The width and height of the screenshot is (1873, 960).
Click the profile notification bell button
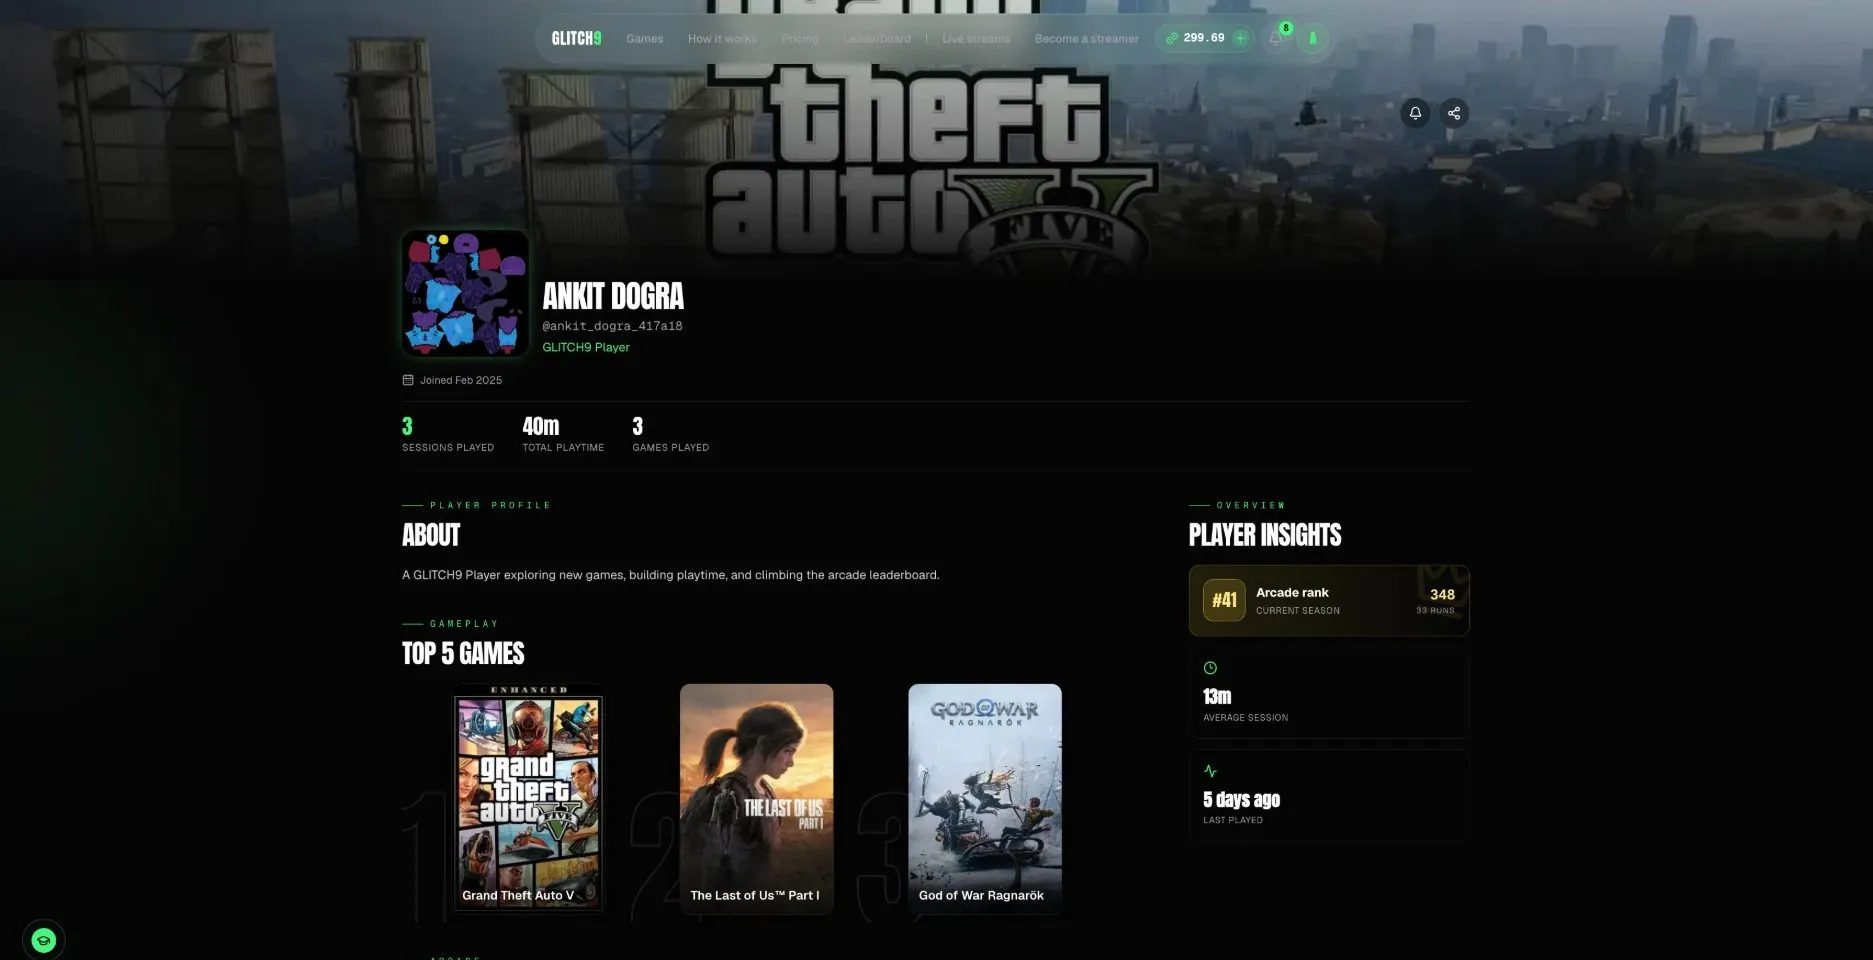[x=1415, y=113]
